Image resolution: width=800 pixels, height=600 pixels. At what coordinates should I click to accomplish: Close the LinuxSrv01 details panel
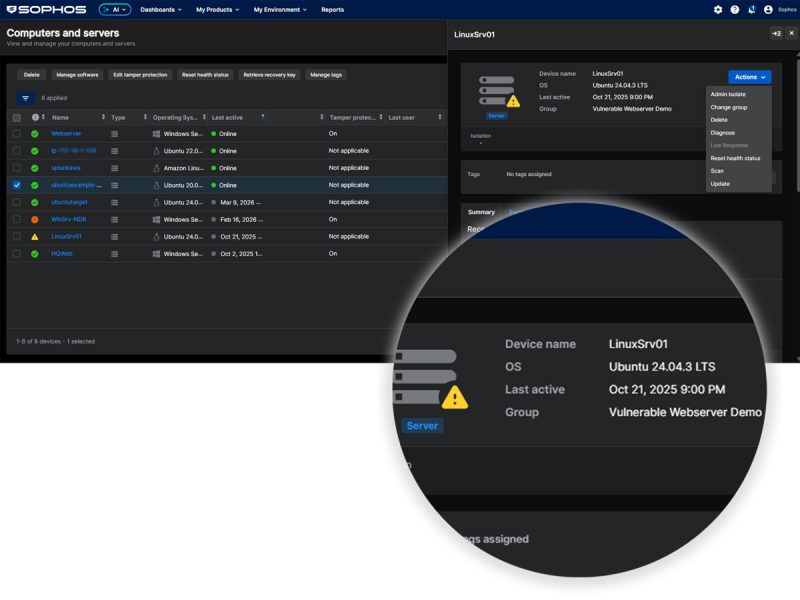coord(791,34)
